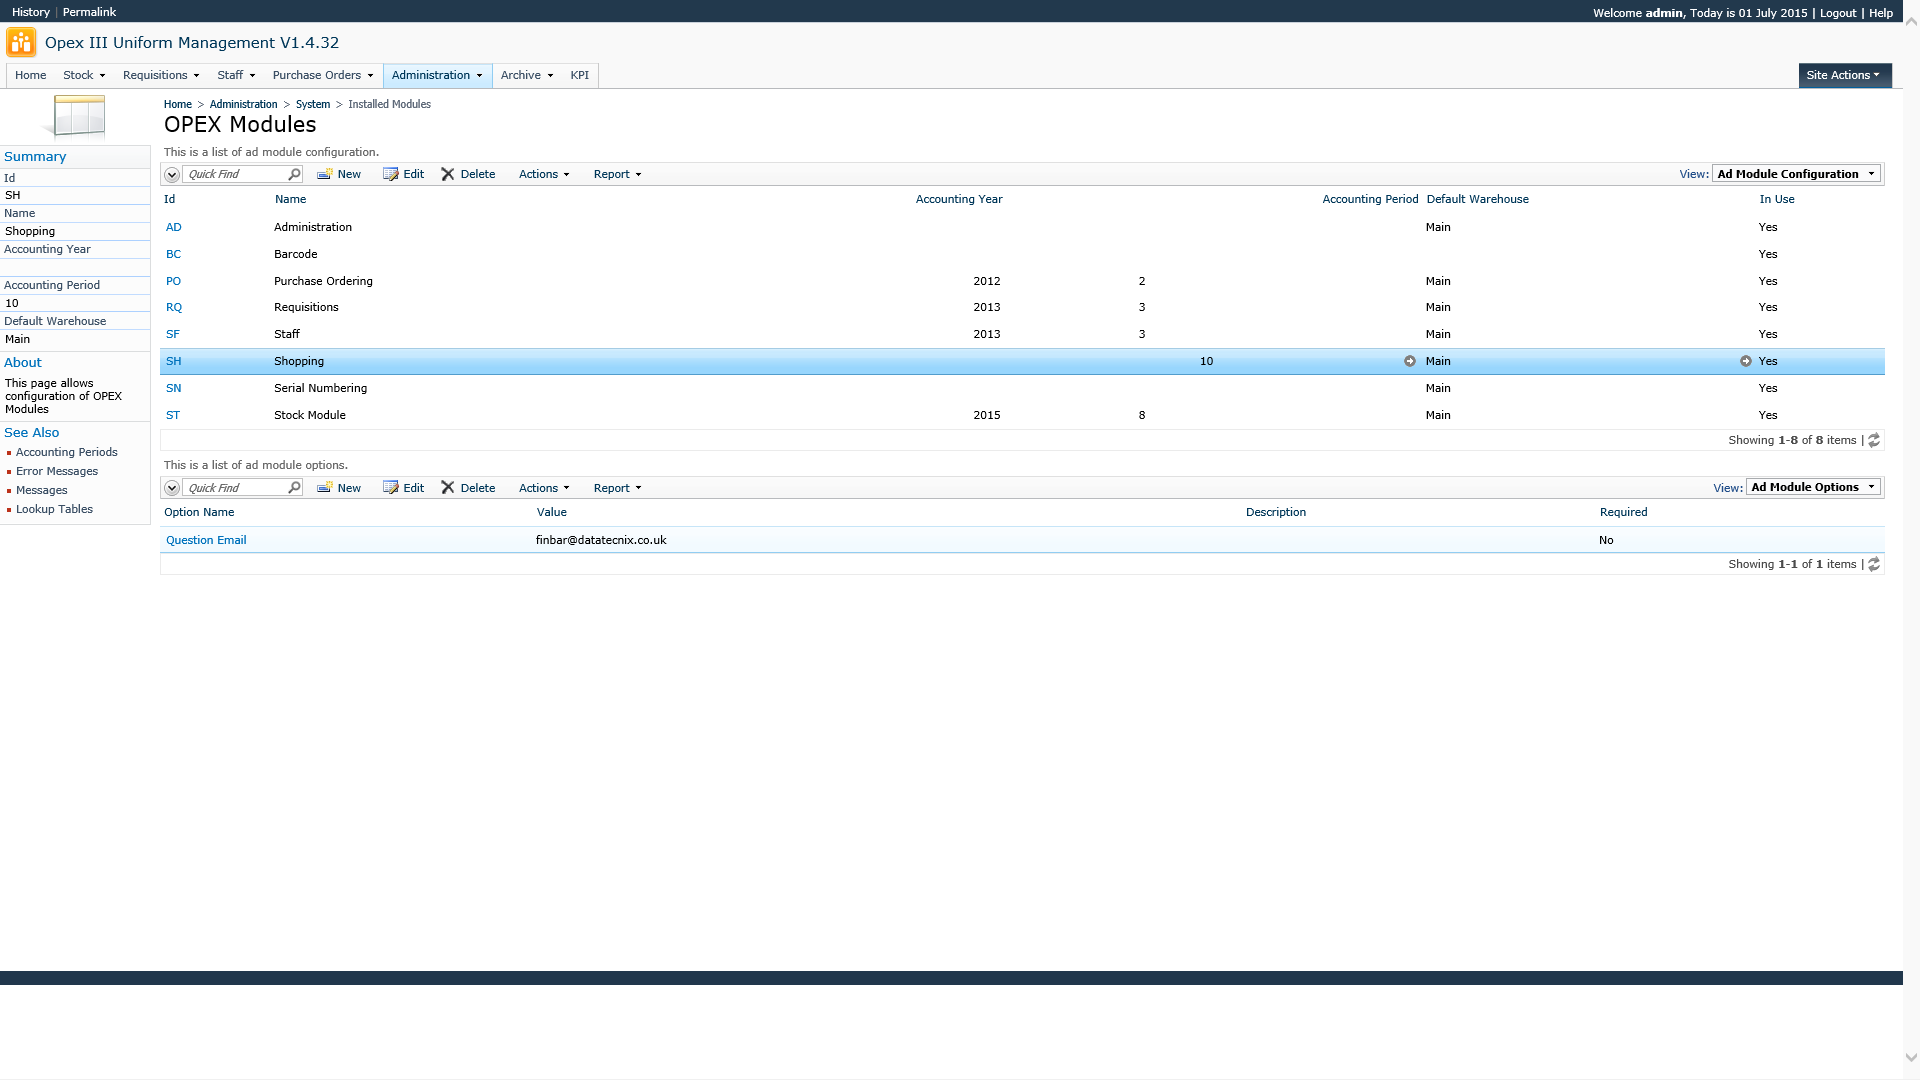1920x1080 pixels.
Task: Expand search options circle in modules toolbar
Action: 172,175
